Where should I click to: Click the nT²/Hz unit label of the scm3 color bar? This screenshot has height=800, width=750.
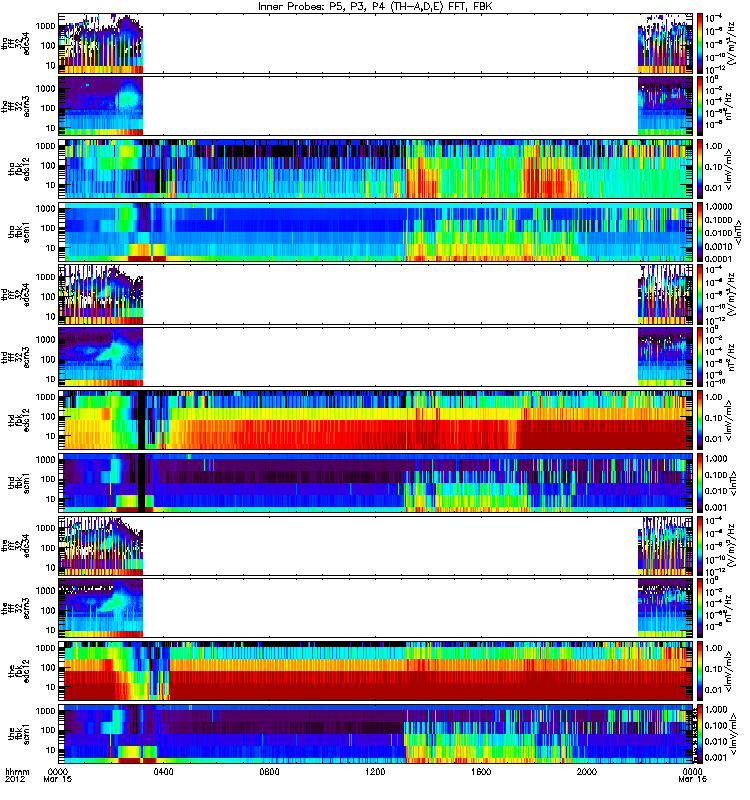pos(729,608)
